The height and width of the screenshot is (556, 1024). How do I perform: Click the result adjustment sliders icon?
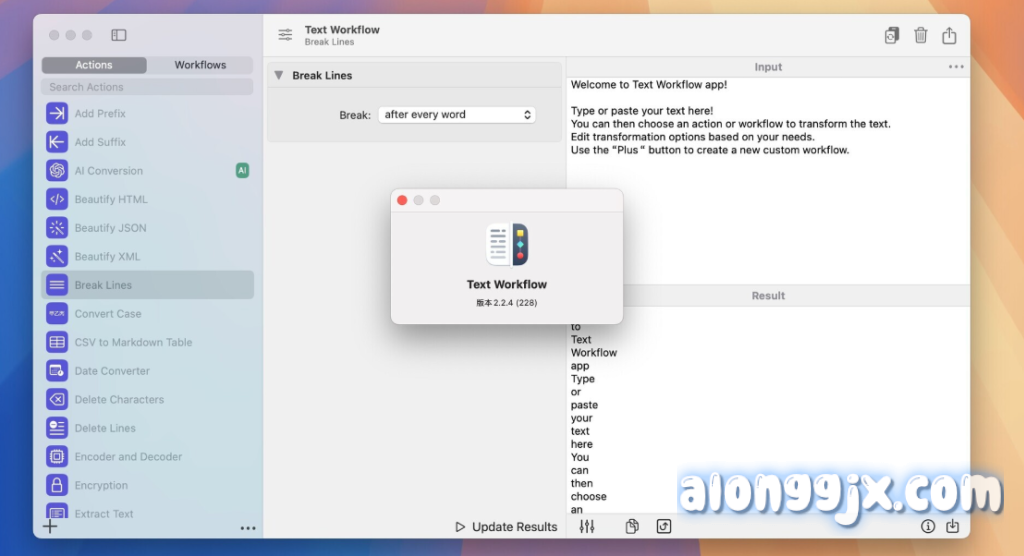587,526
